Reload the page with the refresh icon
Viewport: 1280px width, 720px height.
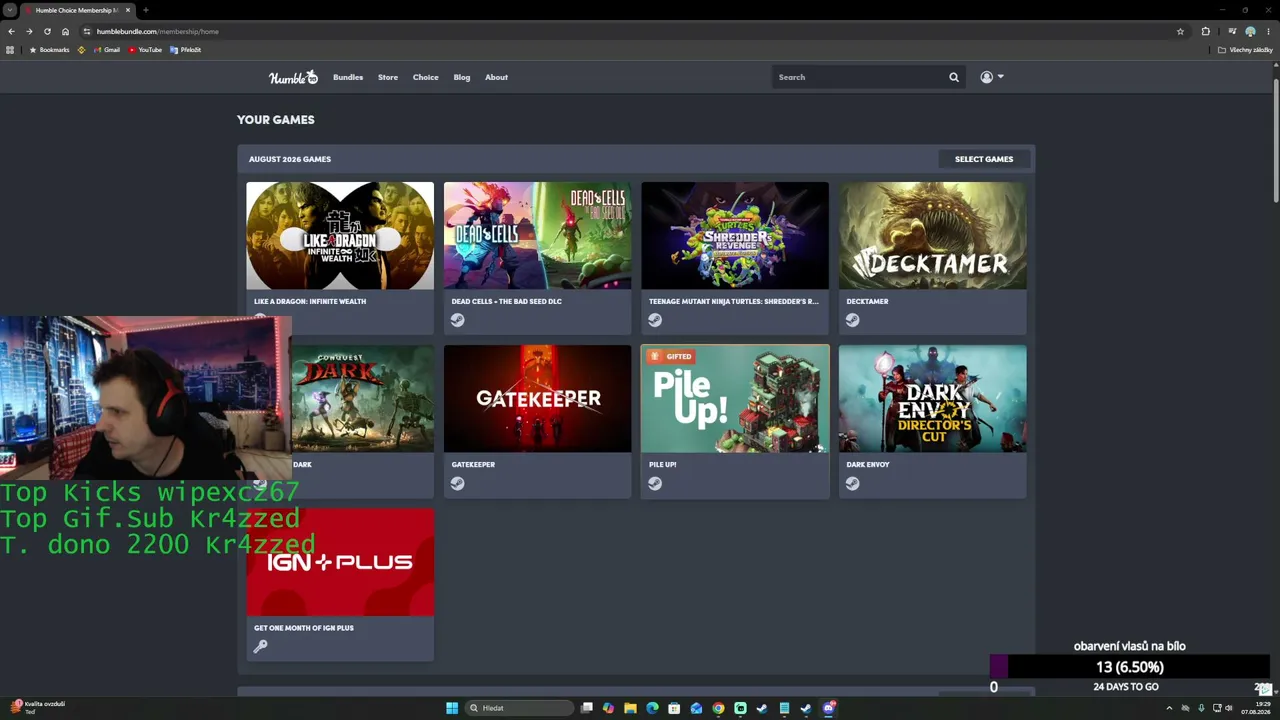tap(47, 31)
